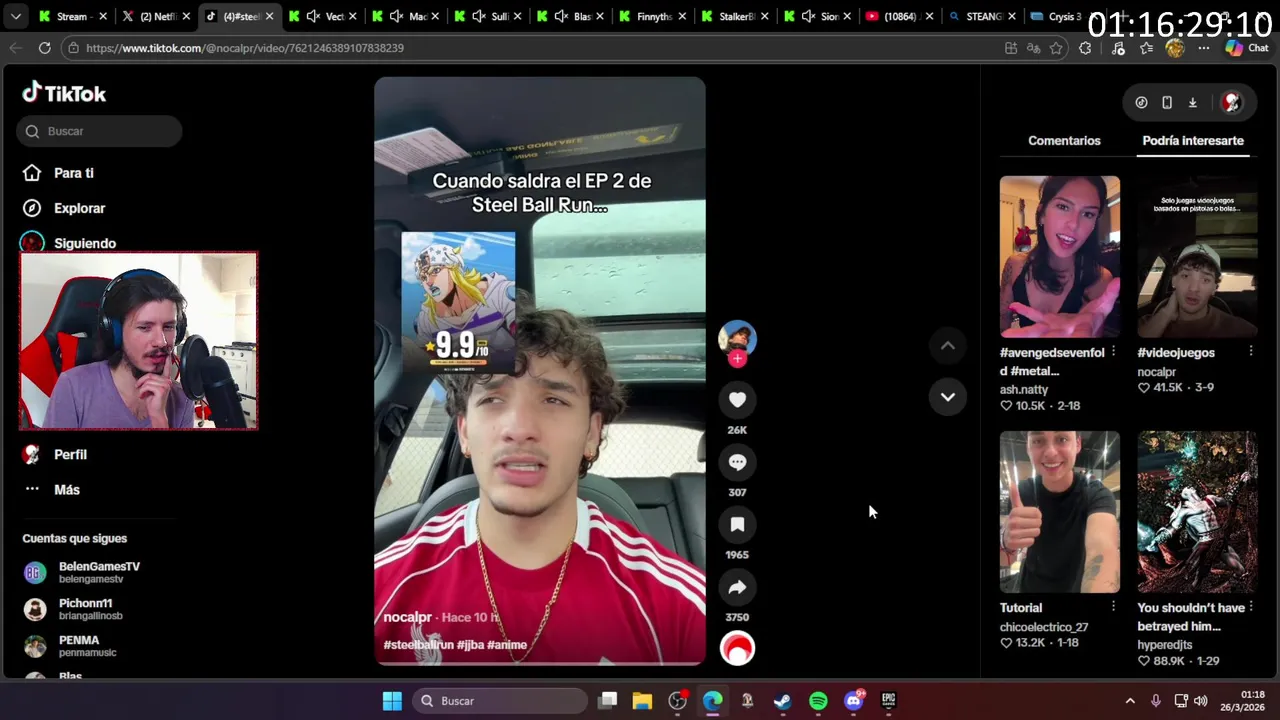Image resolution: width=1280 pixels, height=720 pixels.
Task: Switch to the (2) Netflix X tab
Action: [x=158, y=16]
